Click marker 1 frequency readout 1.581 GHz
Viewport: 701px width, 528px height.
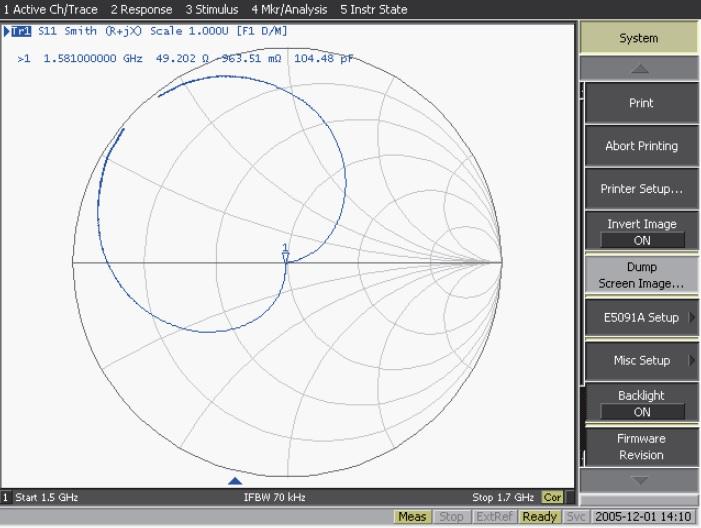[x=93, y=59]
